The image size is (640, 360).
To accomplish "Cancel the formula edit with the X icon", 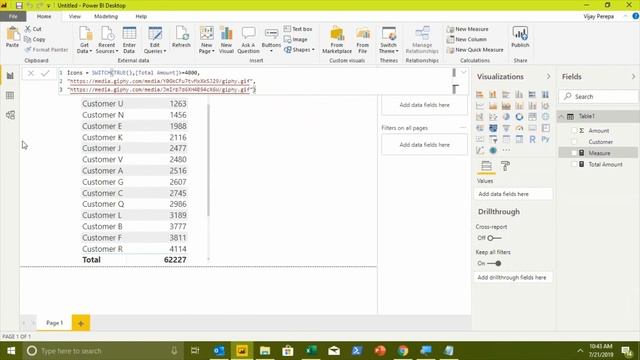I will click(x=31, y=73).
